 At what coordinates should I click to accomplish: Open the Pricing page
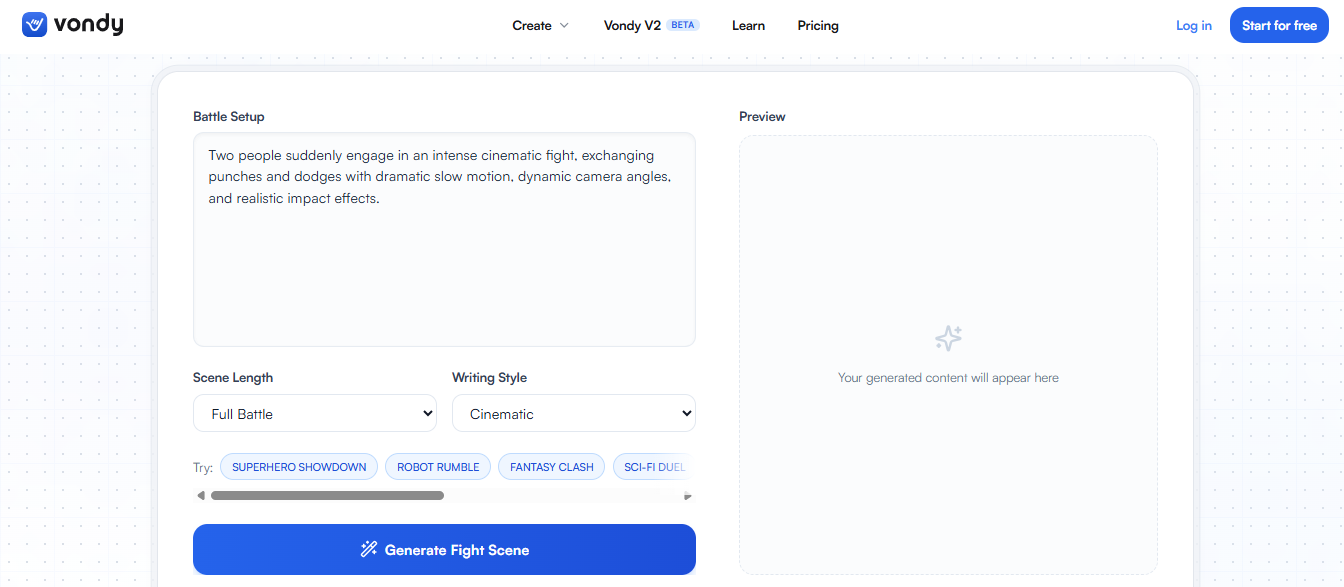click(x=818, y=26)
